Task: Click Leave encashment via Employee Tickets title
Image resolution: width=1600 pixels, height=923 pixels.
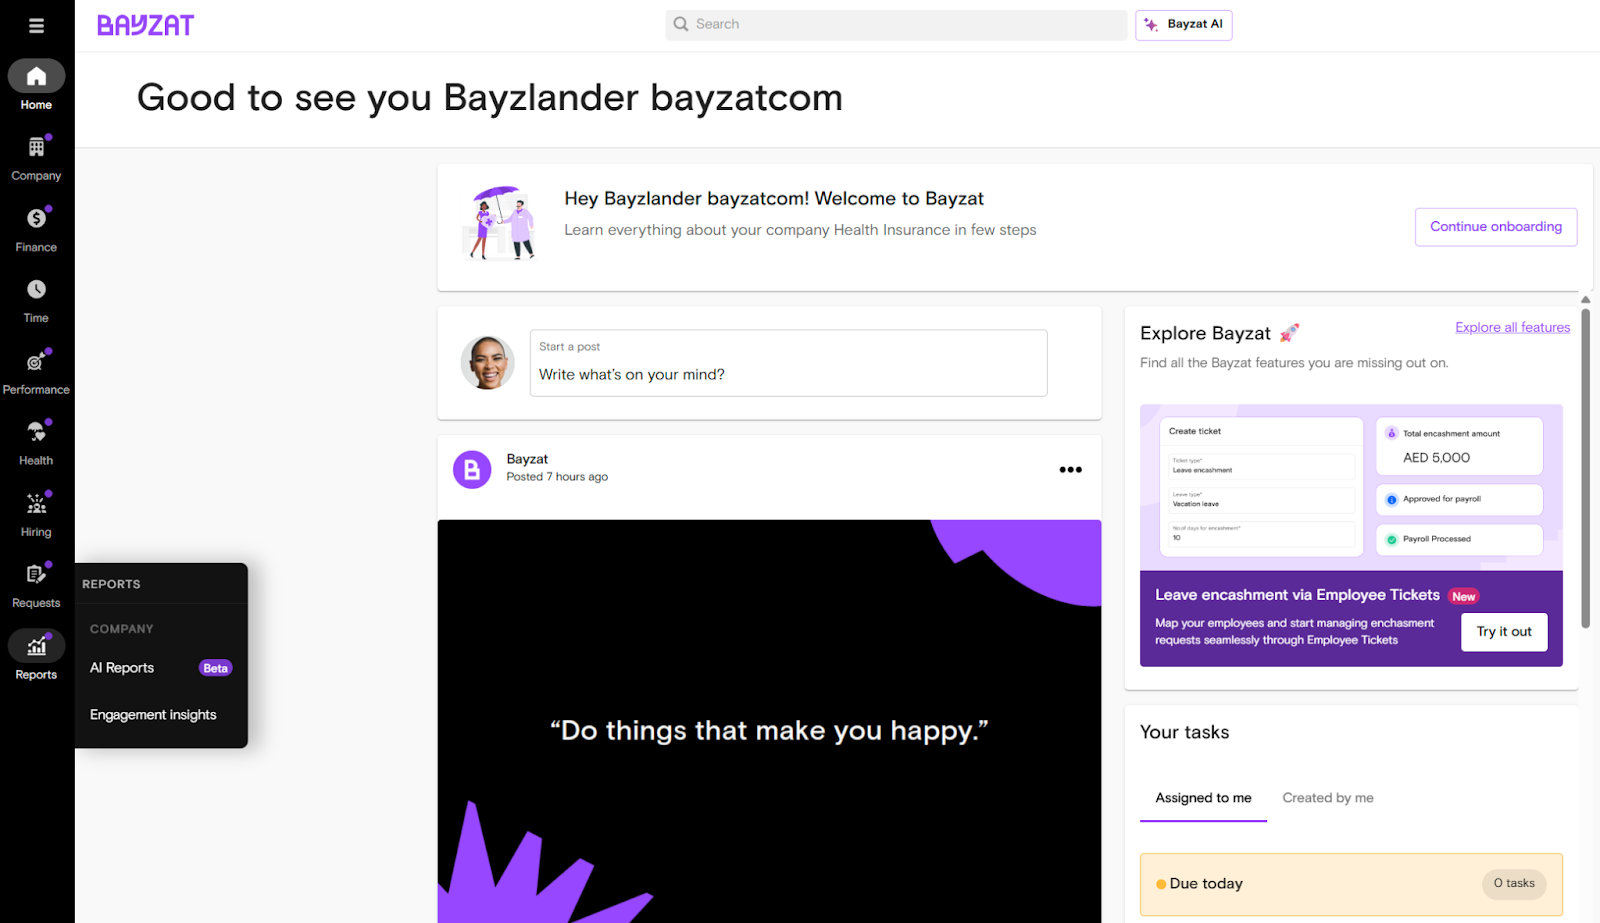Action: (1297, 595)
